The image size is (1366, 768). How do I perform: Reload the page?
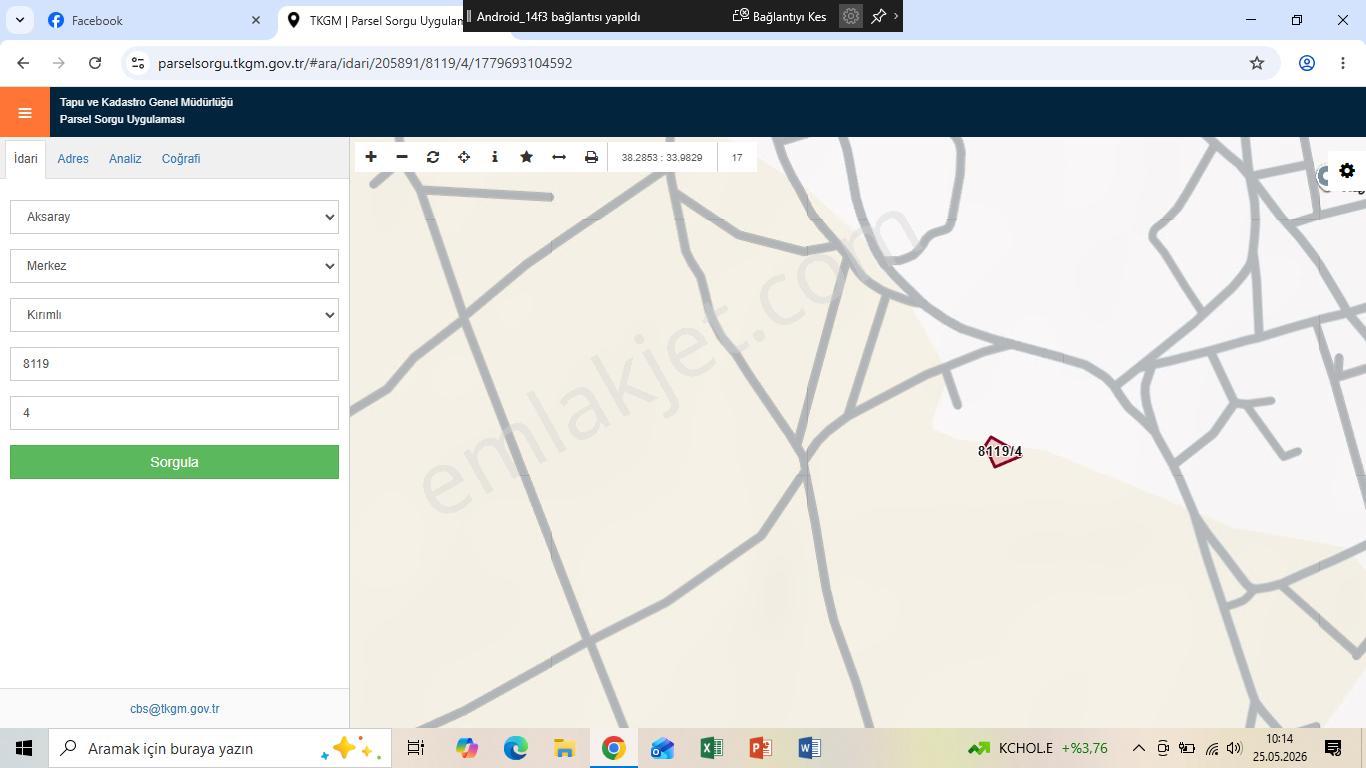click(95, 63)
